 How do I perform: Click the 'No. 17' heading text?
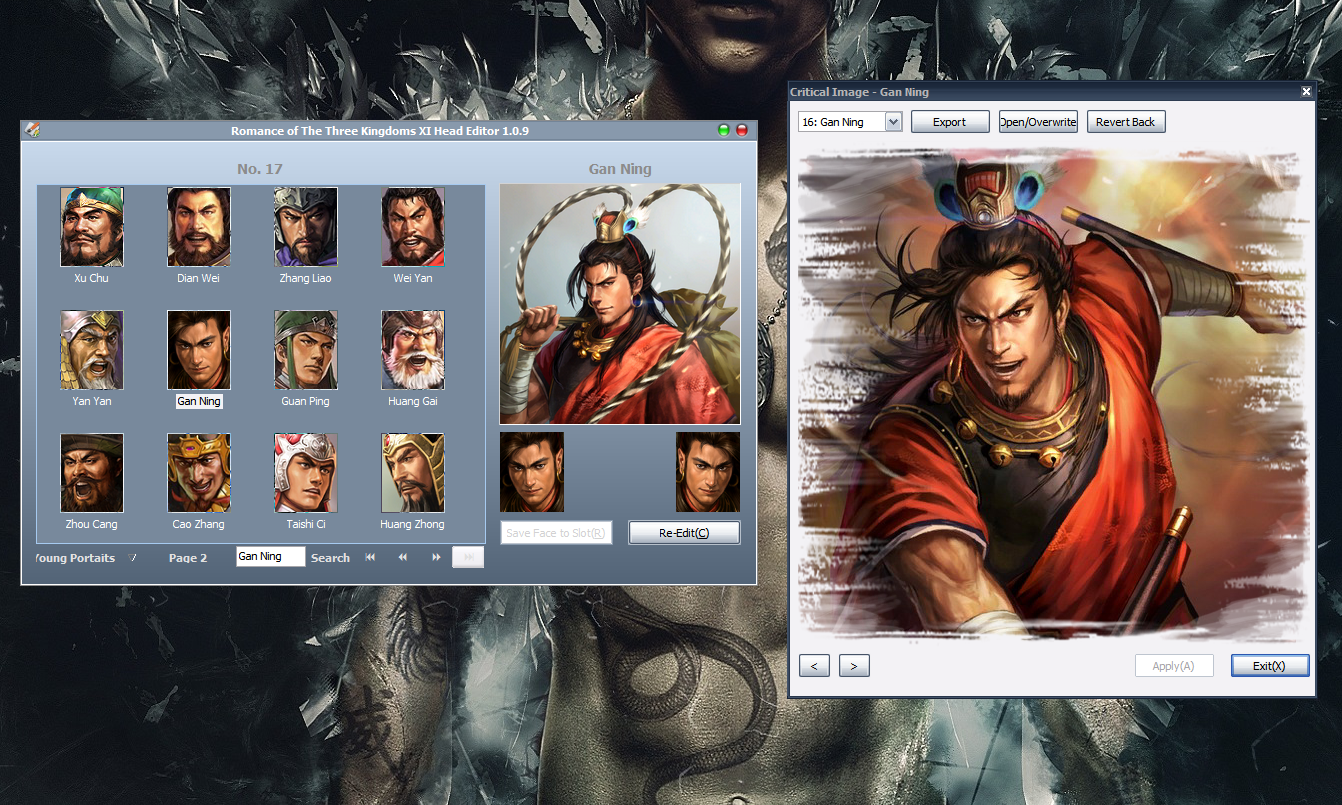[x=260, y=169]
